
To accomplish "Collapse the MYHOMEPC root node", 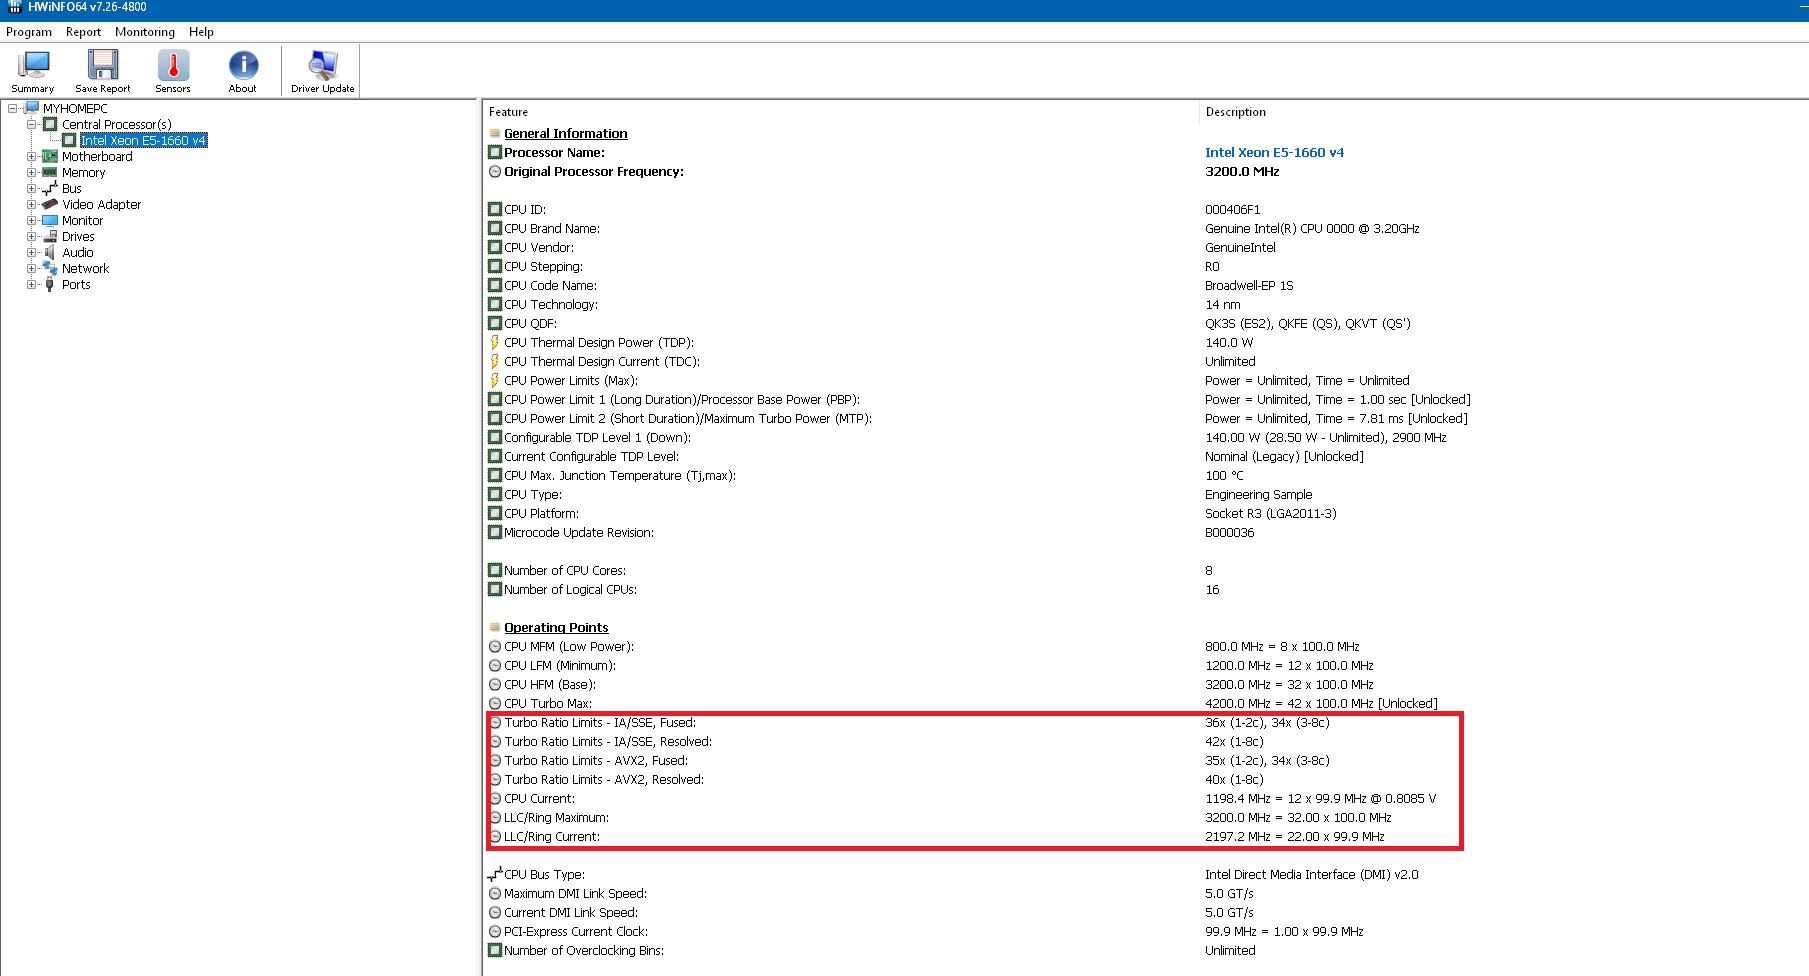I will tap(12, 108).
